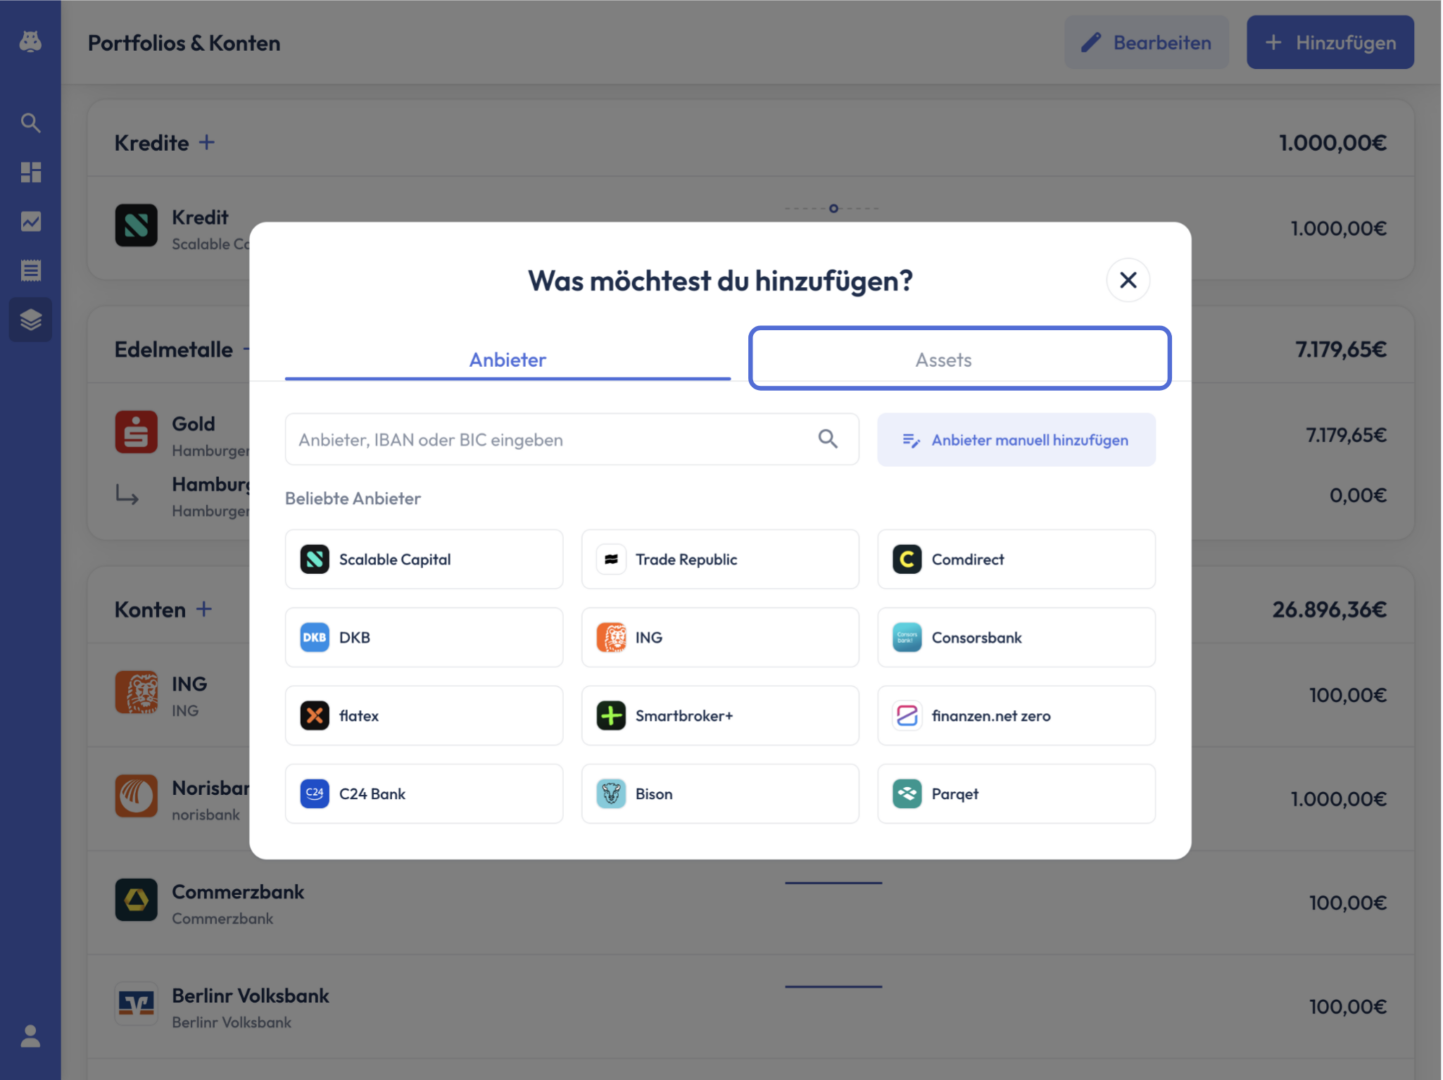Image resolution: width=1443 pixels, height=1080 pixels.
Task: Click the plus icon next to Kredite
Action: 206,142
